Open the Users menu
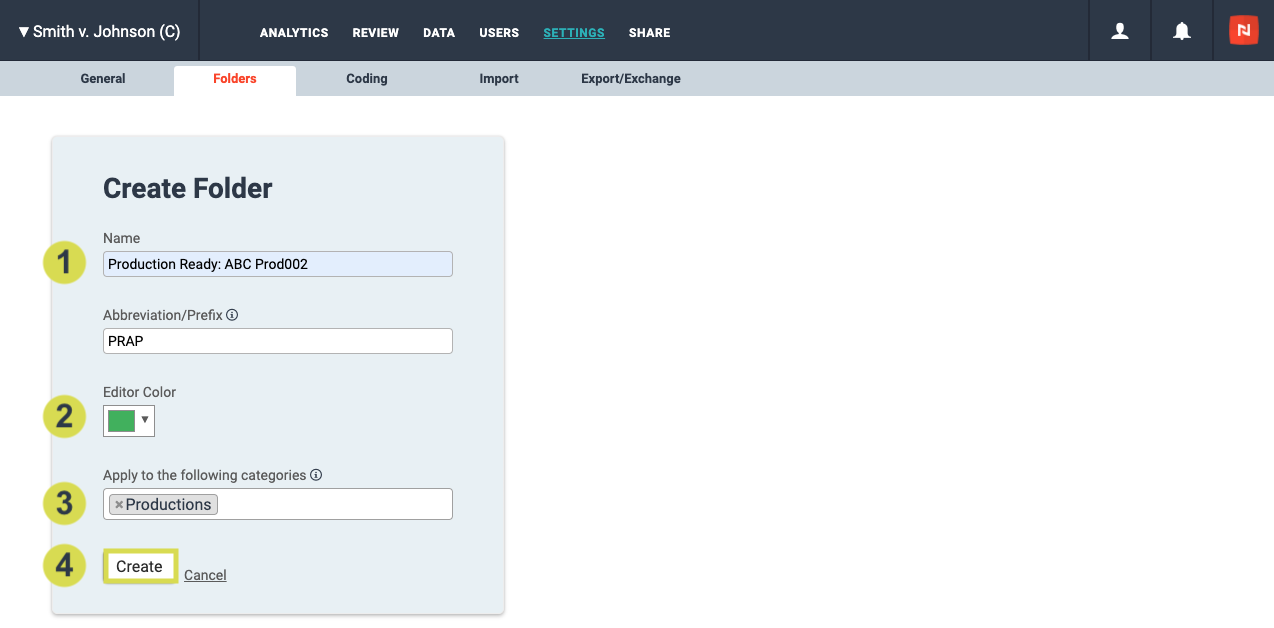This screenshot has width=1274, height=628. pyautogui.click(x=499, y=33)
